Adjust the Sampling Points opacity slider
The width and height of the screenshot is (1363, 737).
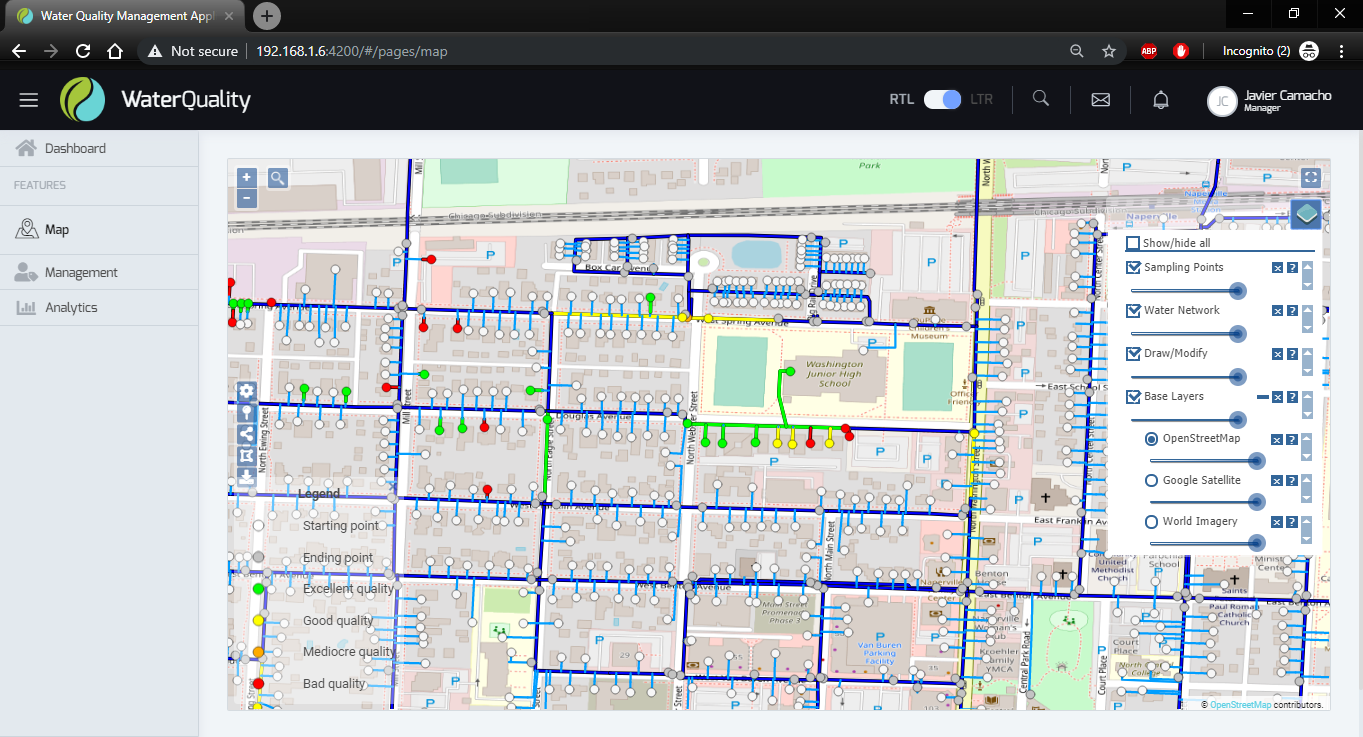1187,290
